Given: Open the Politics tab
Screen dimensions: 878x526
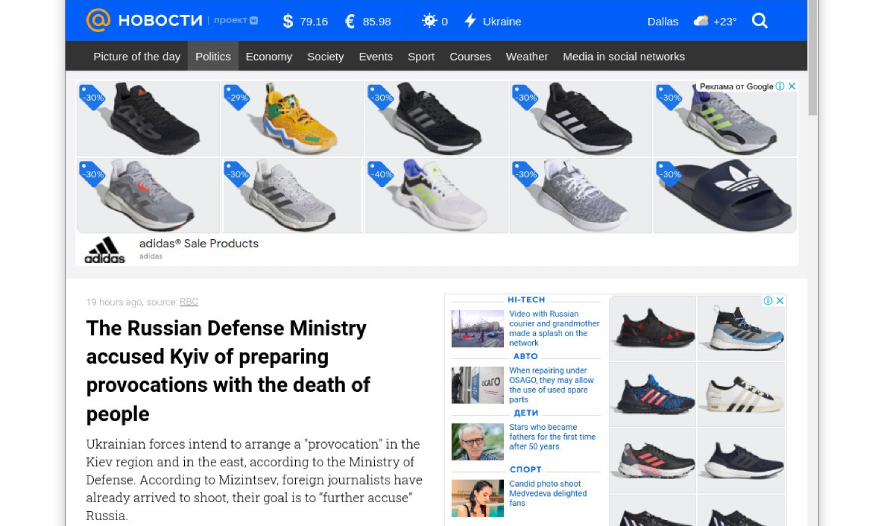Looking at the screenshot, I should 213,57.
